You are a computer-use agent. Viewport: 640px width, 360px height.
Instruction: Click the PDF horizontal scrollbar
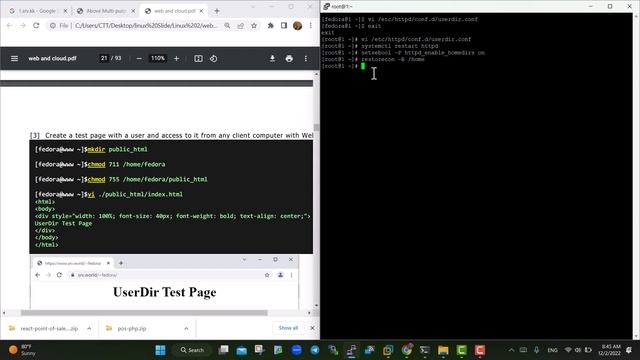[144, 313]
